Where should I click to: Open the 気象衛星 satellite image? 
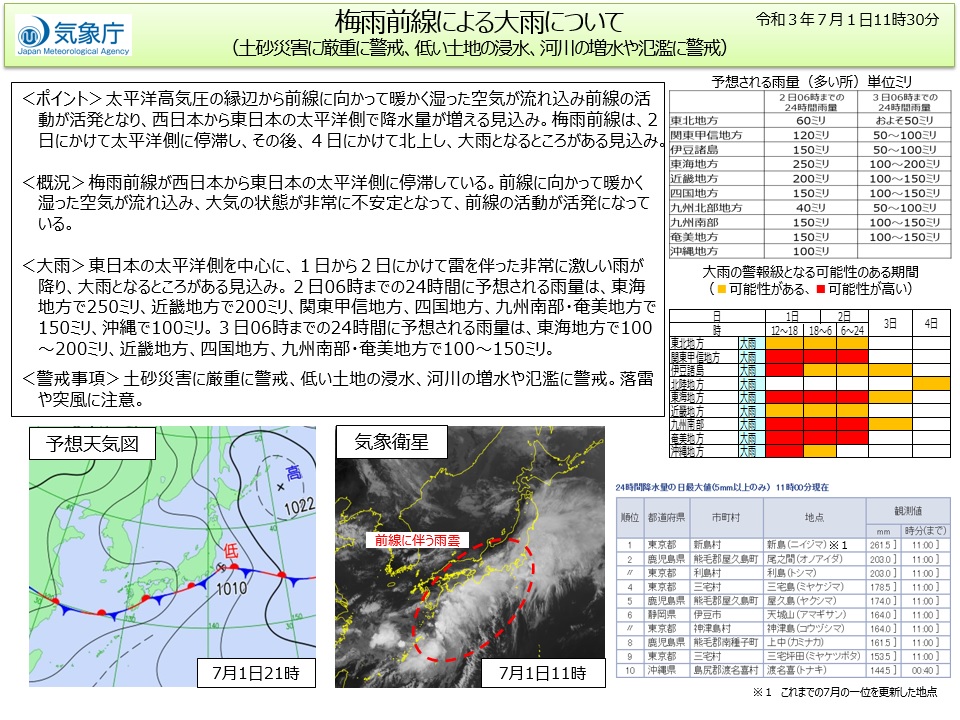pos(470,557)
